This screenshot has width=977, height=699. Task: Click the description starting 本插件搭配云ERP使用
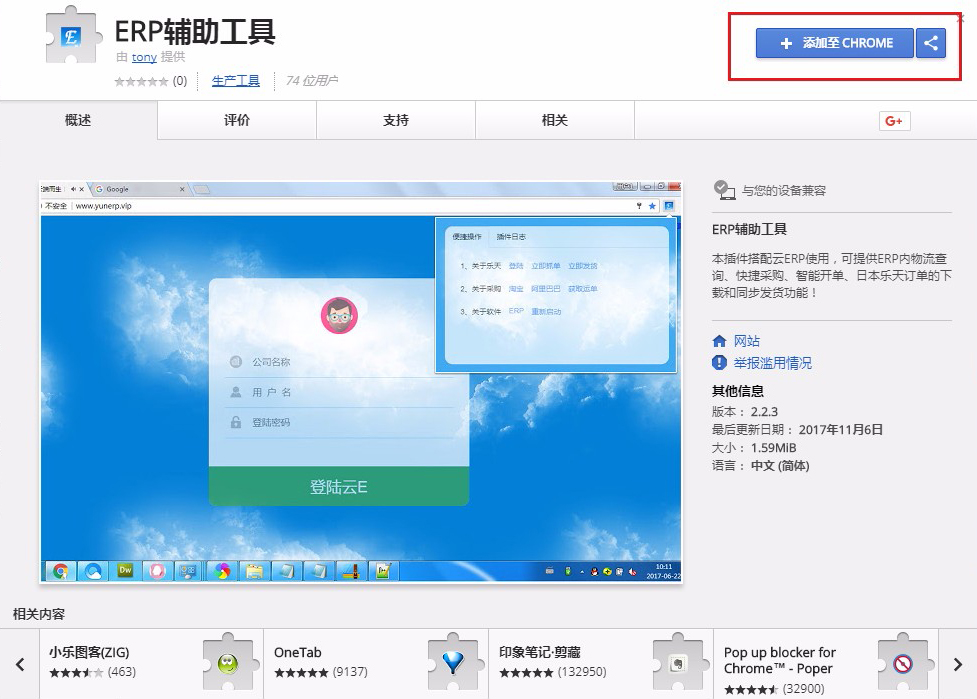832,275
